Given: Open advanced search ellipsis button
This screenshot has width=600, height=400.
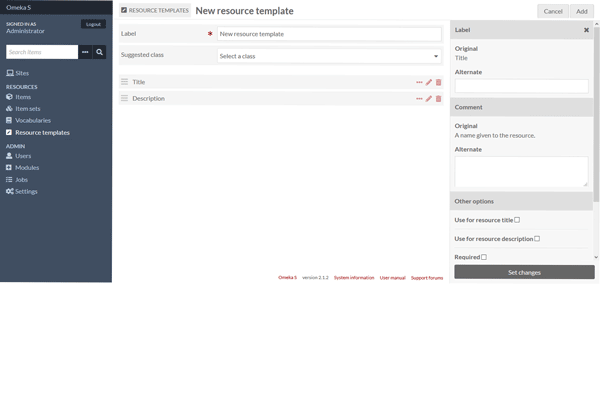Looking at the screenshot, I should coord(85,52).
